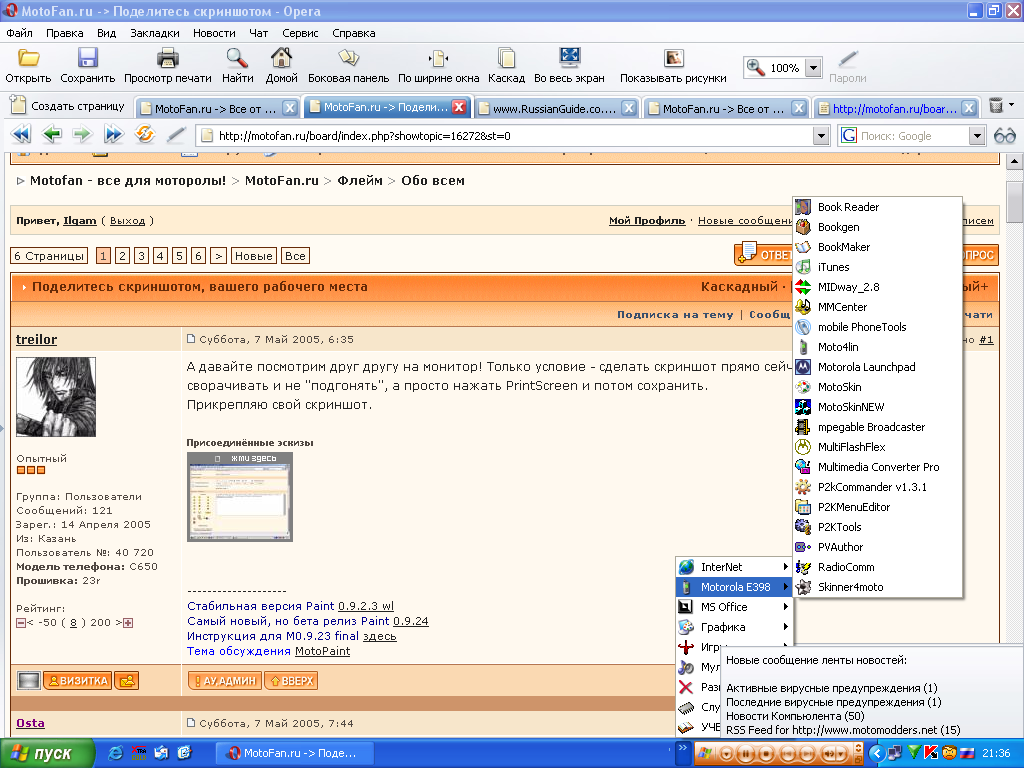Open the treilor username link
The image size is (1024, 768).
point(37,340)
